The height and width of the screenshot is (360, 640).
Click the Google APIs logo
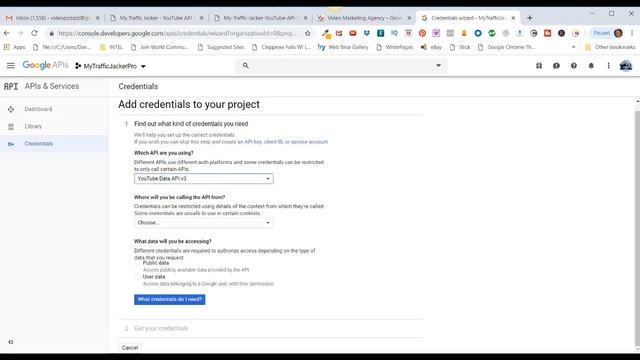tap(45, 65)
